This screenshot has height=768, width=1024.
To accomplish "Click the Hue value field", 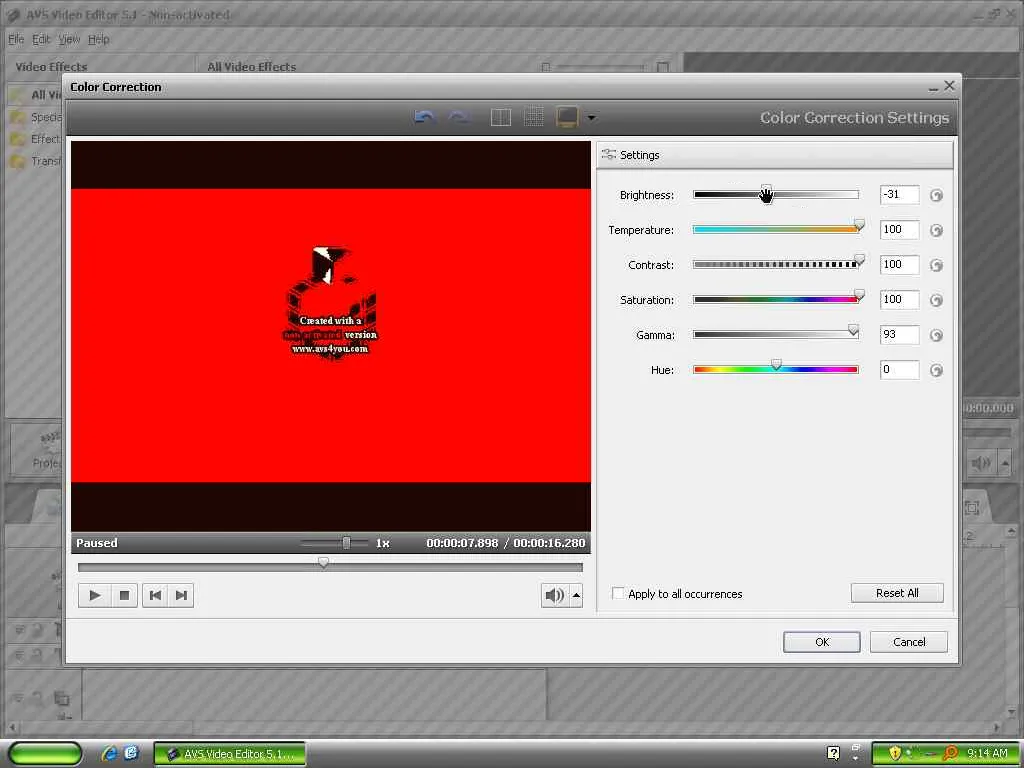I will 899,370.
